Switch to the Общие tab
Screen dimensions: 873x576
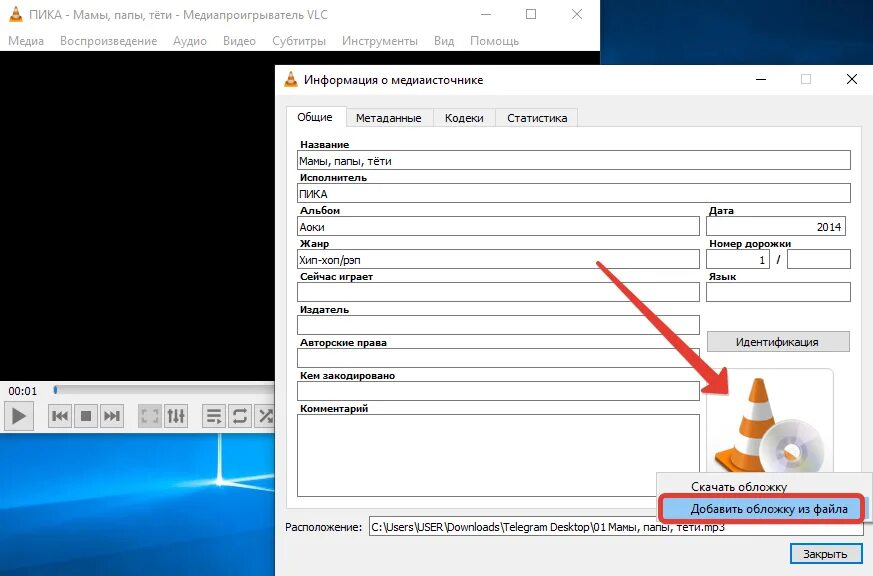pos(315,117)
